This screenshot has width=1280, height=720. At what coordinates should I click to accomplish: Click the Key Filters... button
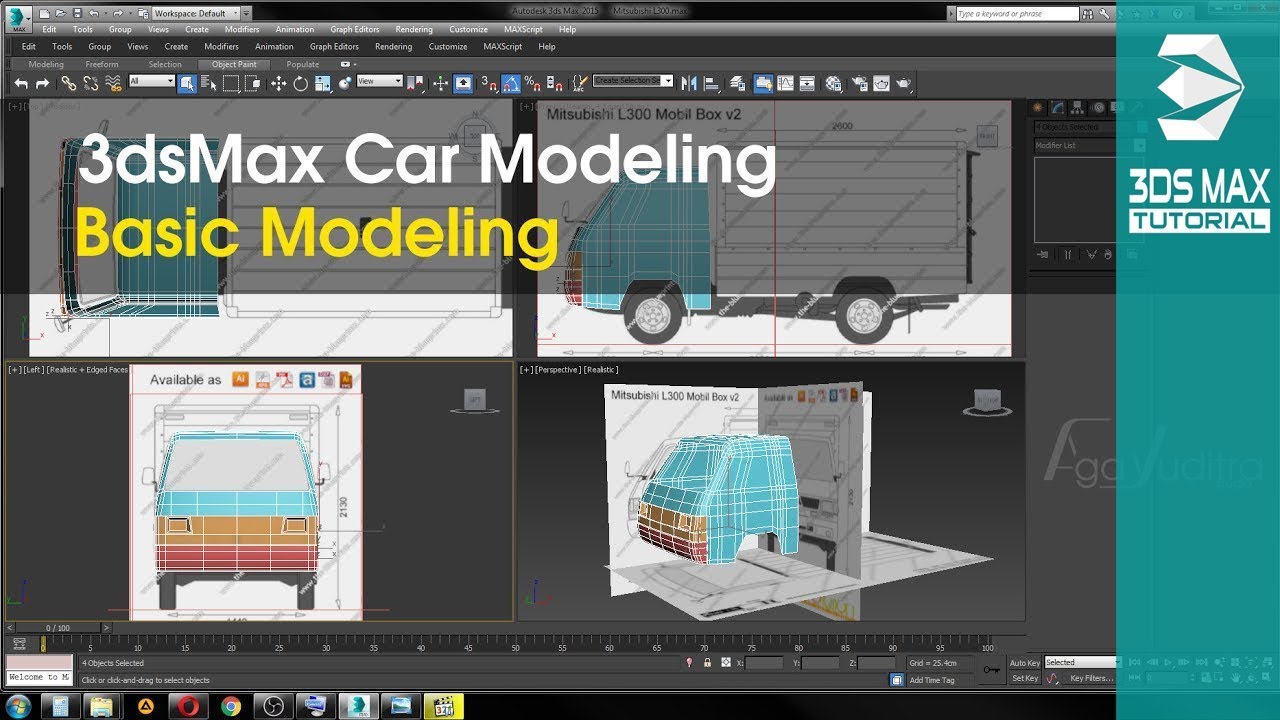(1091, 678)
